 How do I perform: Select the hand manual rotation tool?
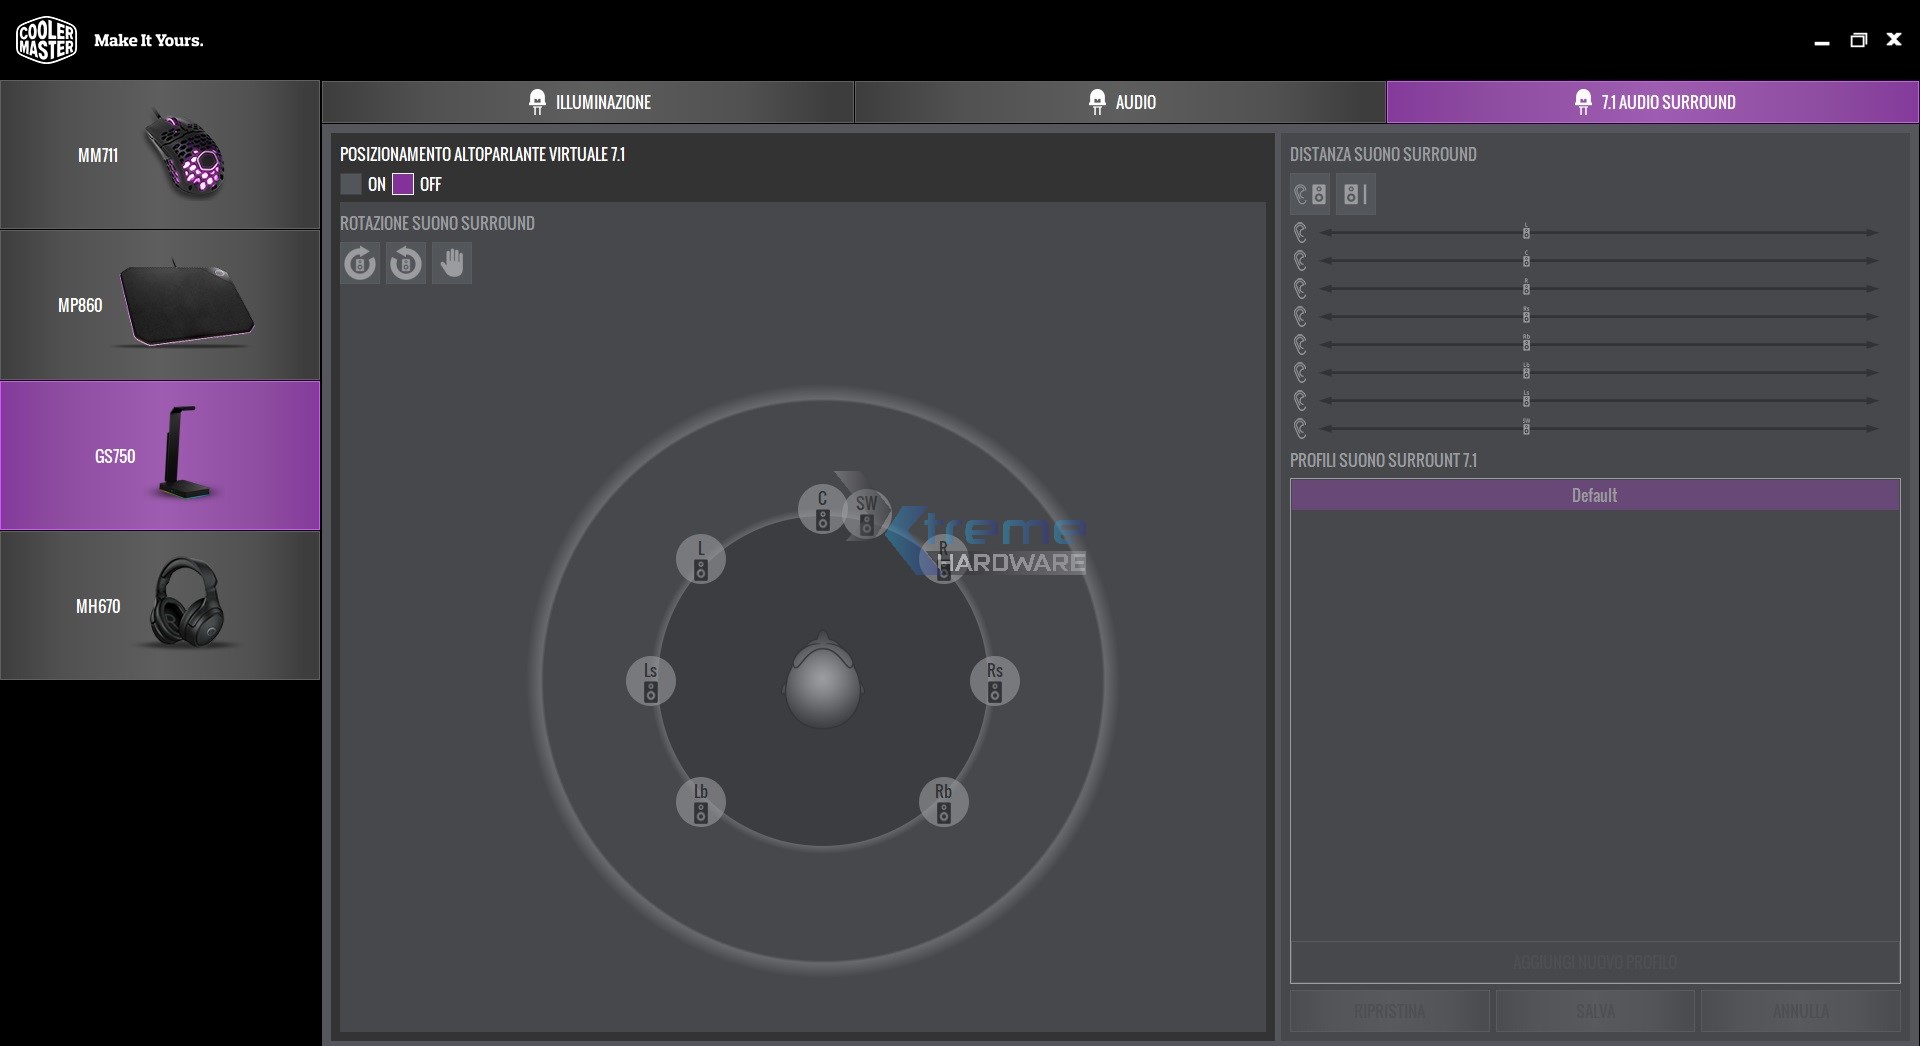tap(452, 264)
